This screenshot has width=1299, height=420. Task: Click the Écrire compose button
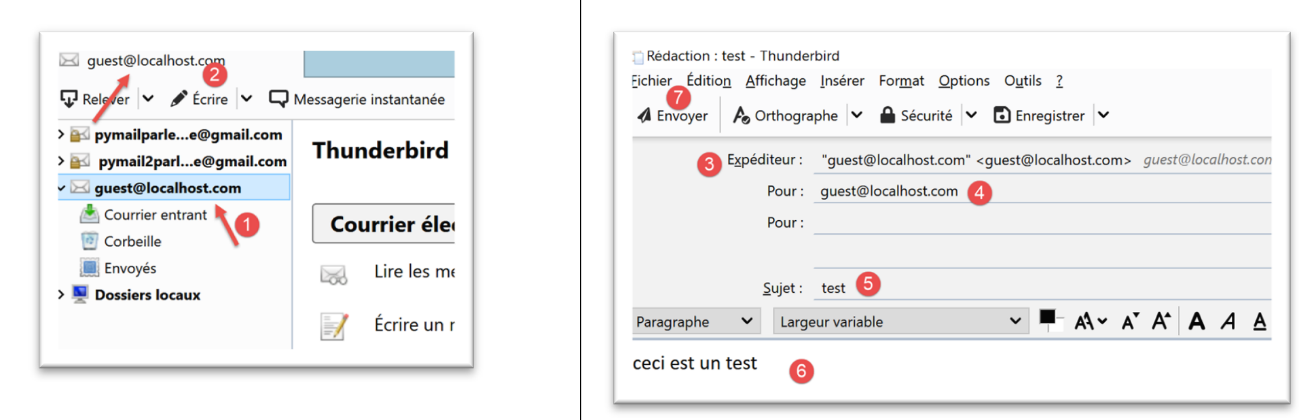(199, 99)
